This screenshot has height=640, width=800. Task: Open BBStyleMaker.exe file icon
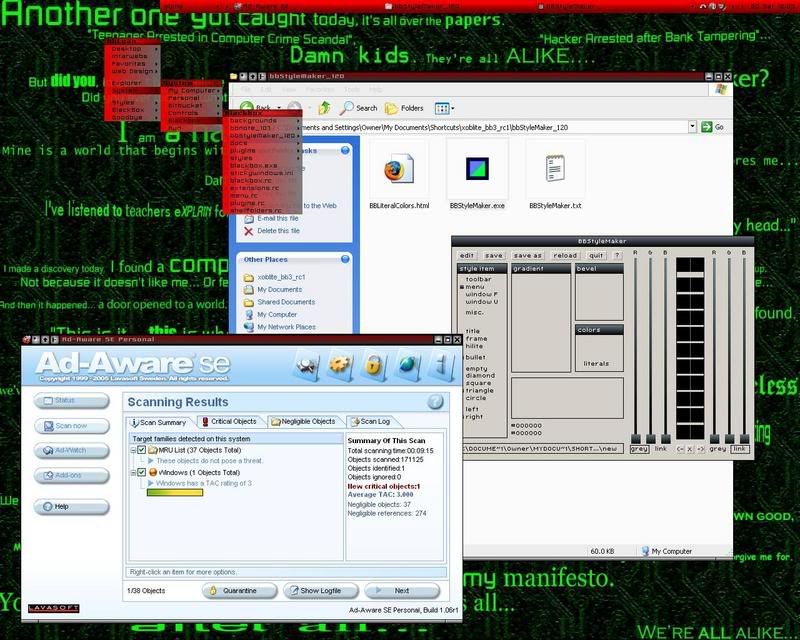pyautogui.click(x=477, y=171)
